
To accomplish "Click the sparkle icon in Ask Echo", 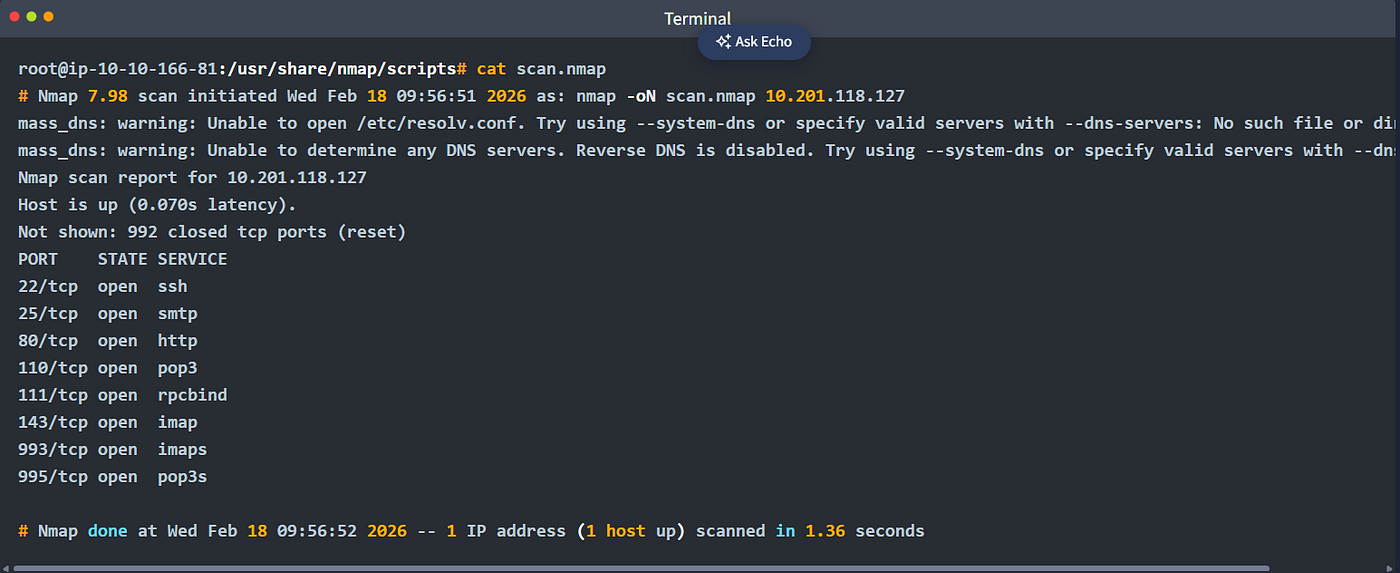I will pyautogui.click(x=723, y=42).
